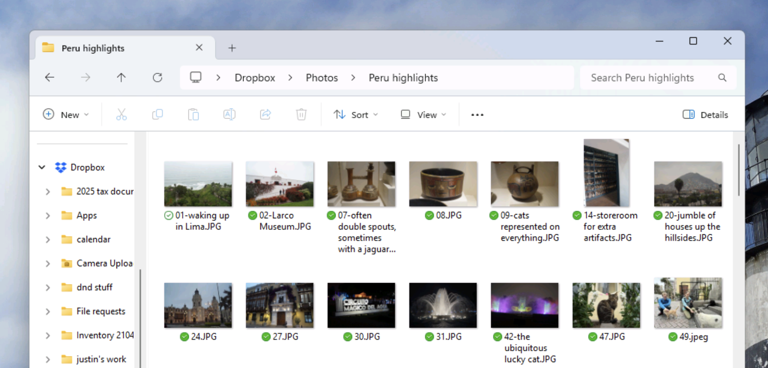The image size is (768, 368).
Task: Click the search magnifier icon
Action: coord(722,77)
